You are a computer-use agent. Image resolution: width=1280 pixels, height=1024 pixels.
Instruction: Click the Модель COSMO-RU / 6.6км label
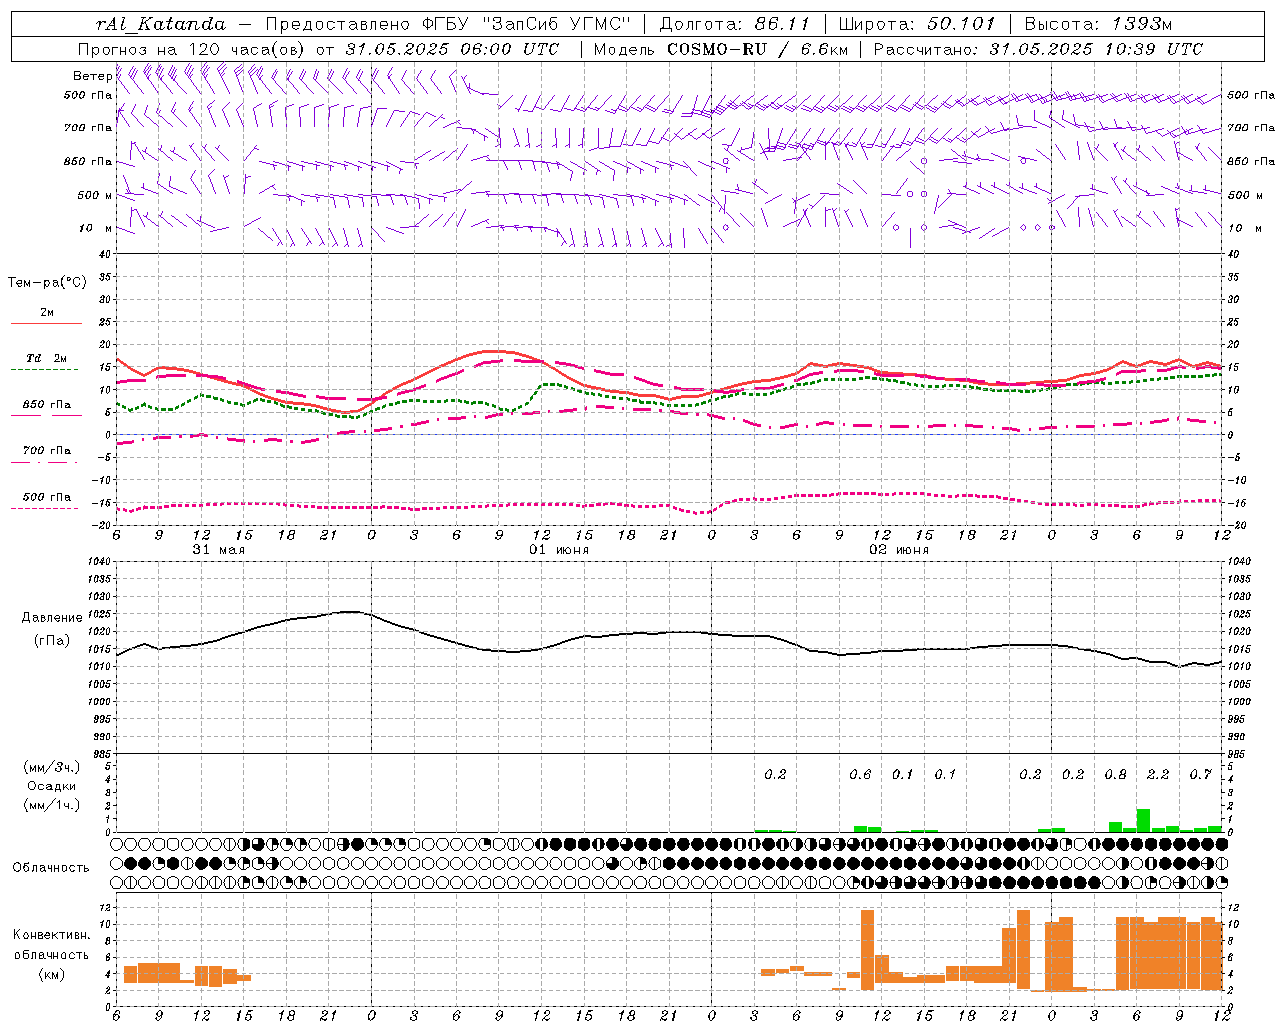pos(721,49)
